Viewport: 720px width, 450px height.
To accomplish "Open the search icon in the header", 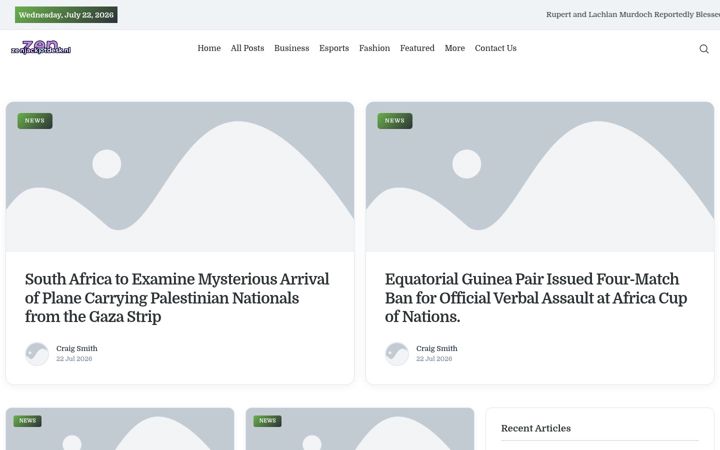I will [x=703, y=49].
